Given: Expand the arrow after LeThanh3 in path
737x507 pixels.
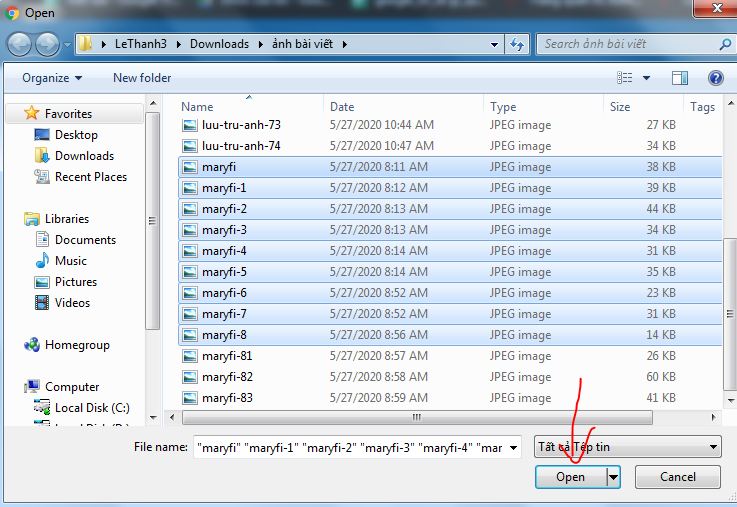Looking at the screenshot, I should 179,45.
